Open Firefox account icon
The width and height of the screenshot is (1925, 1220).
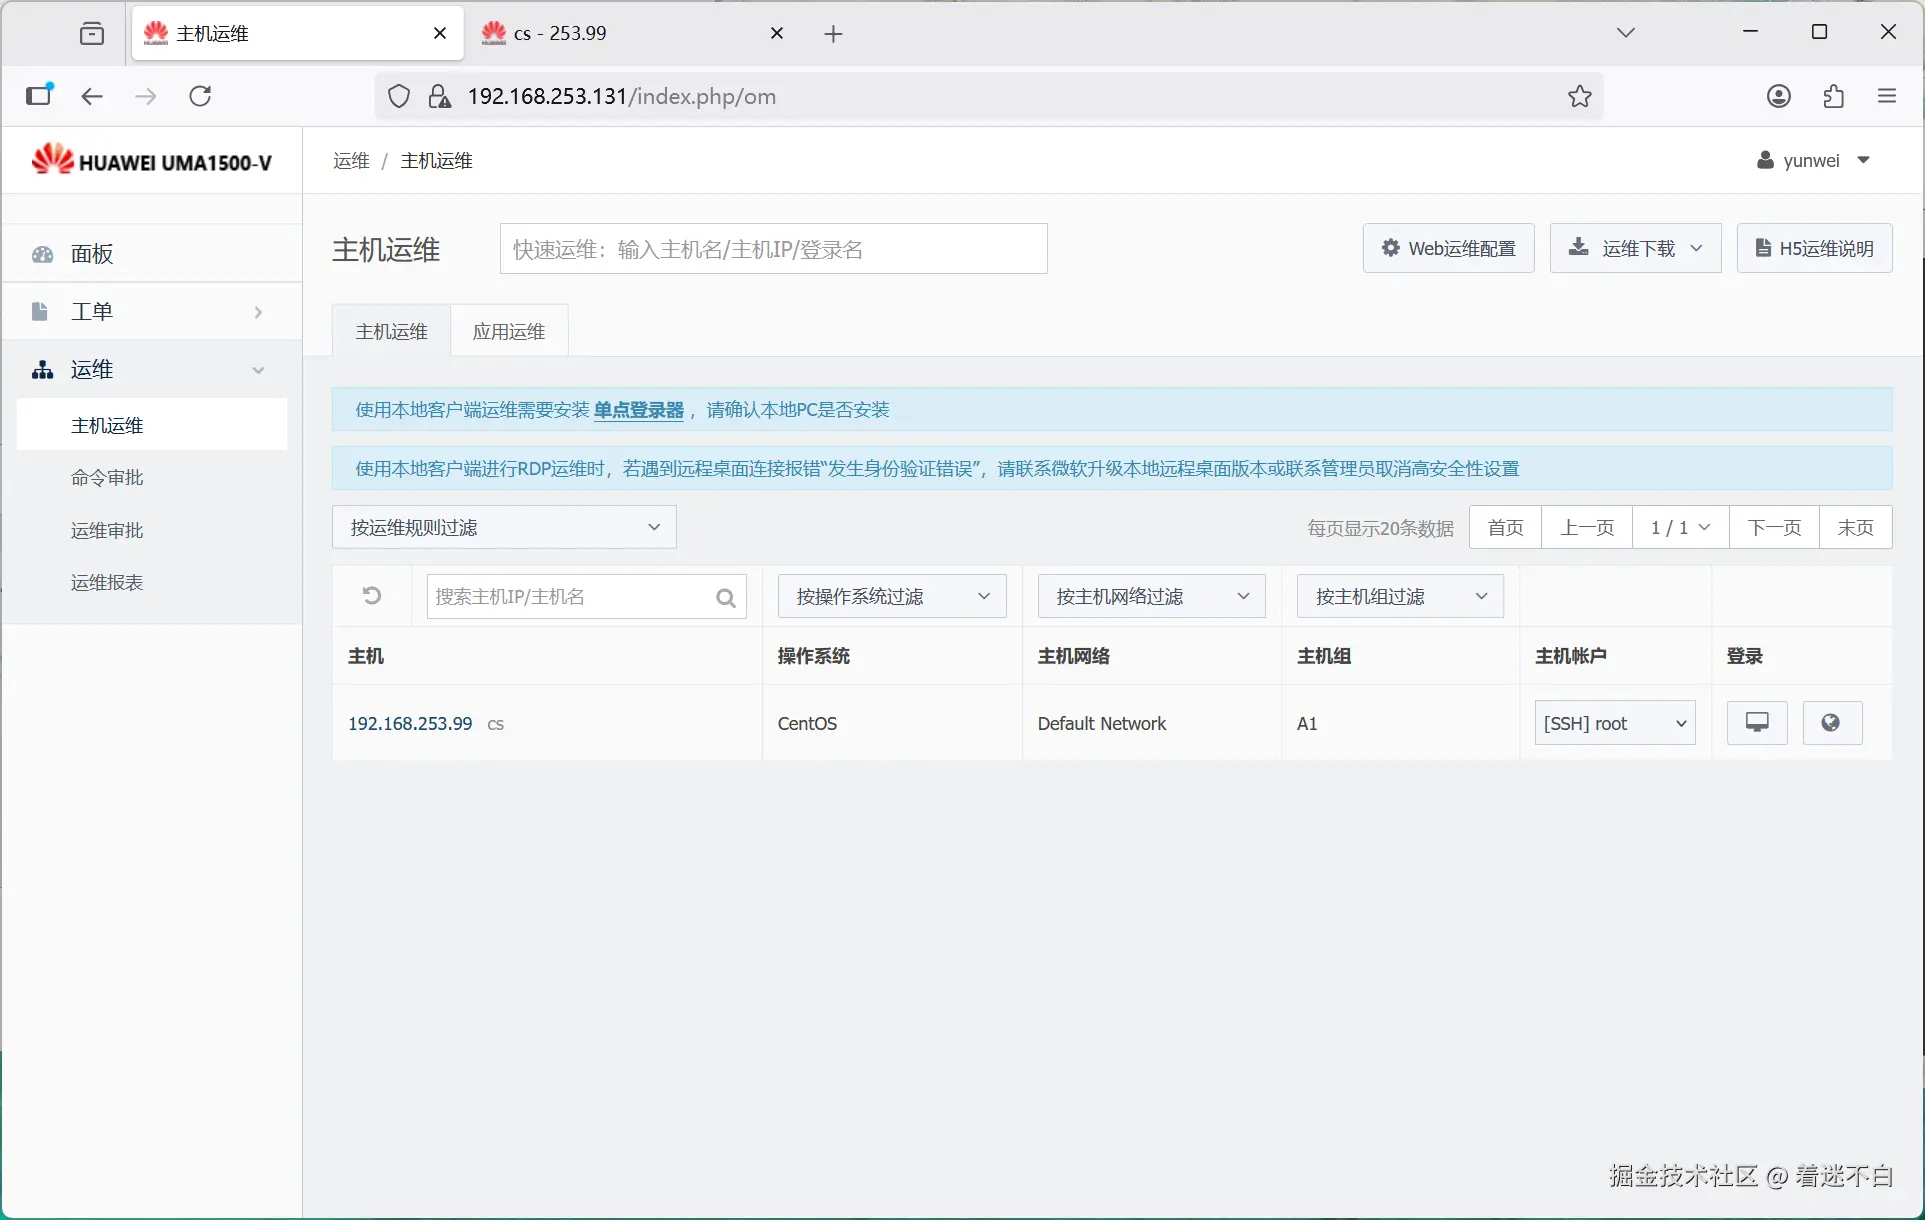[1778, 96]
